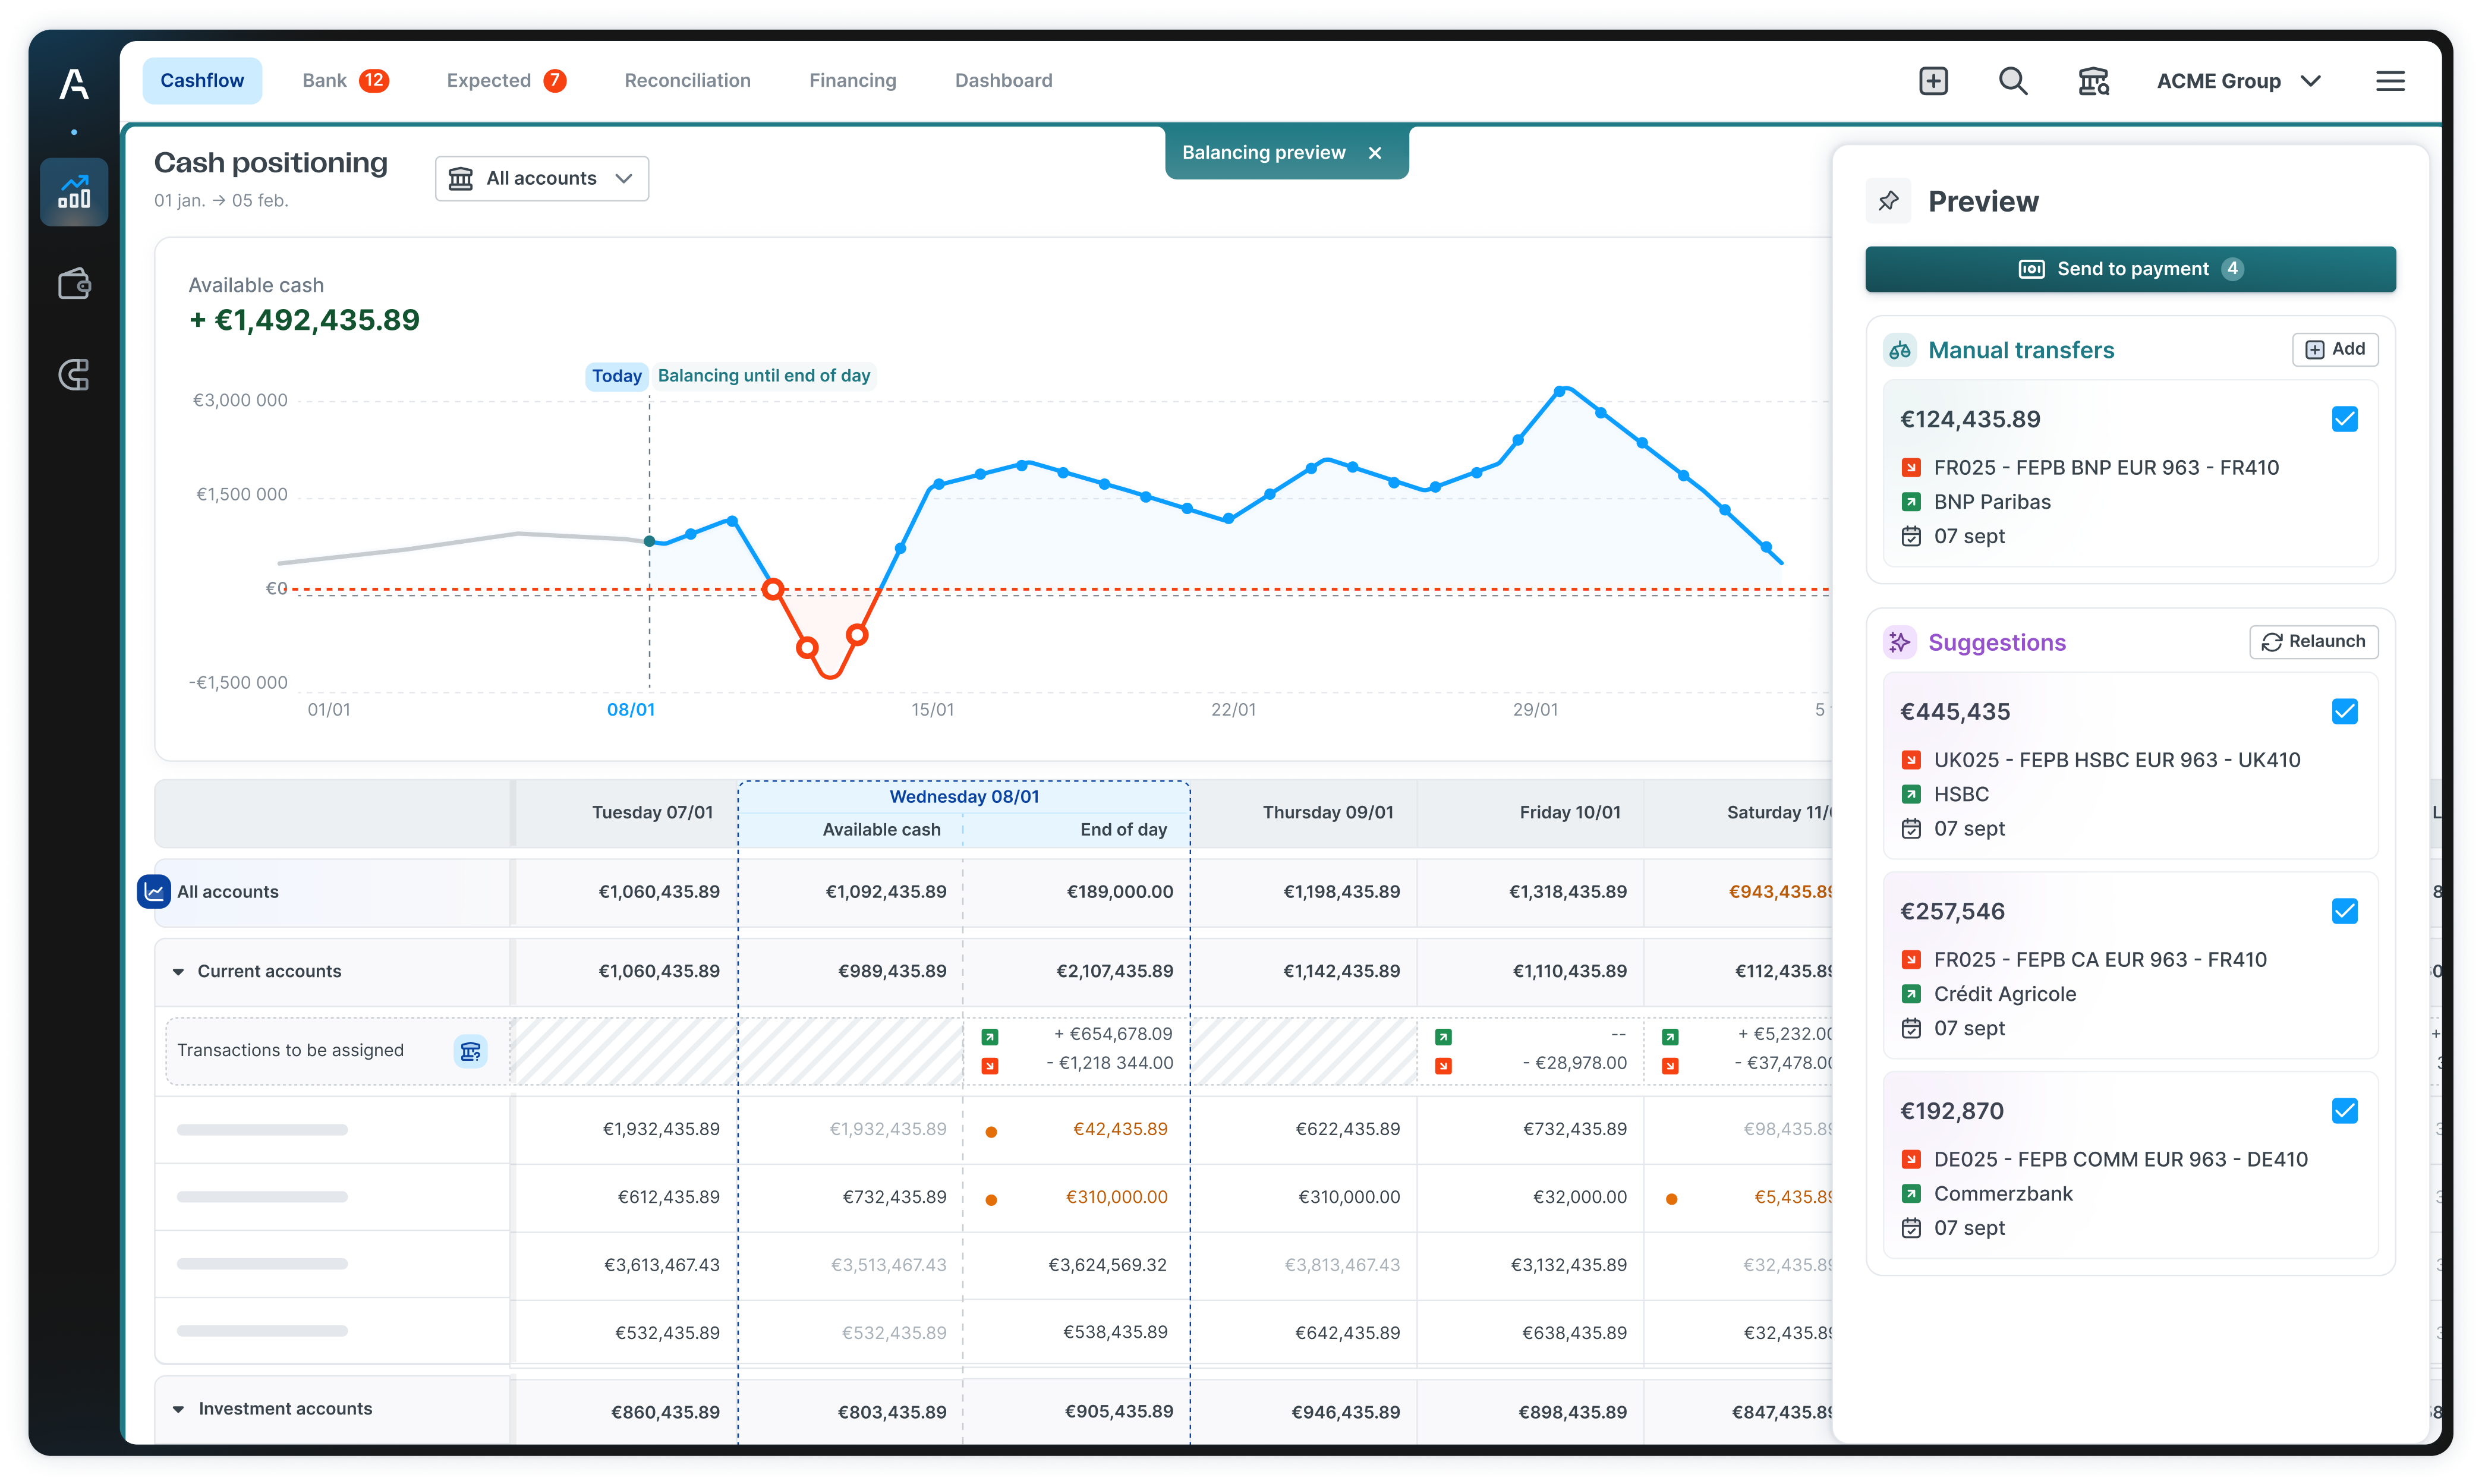Collapse the Investment accounts row
Viewport: 2482px width, 1484px height.
click(x=178, y=1409)
